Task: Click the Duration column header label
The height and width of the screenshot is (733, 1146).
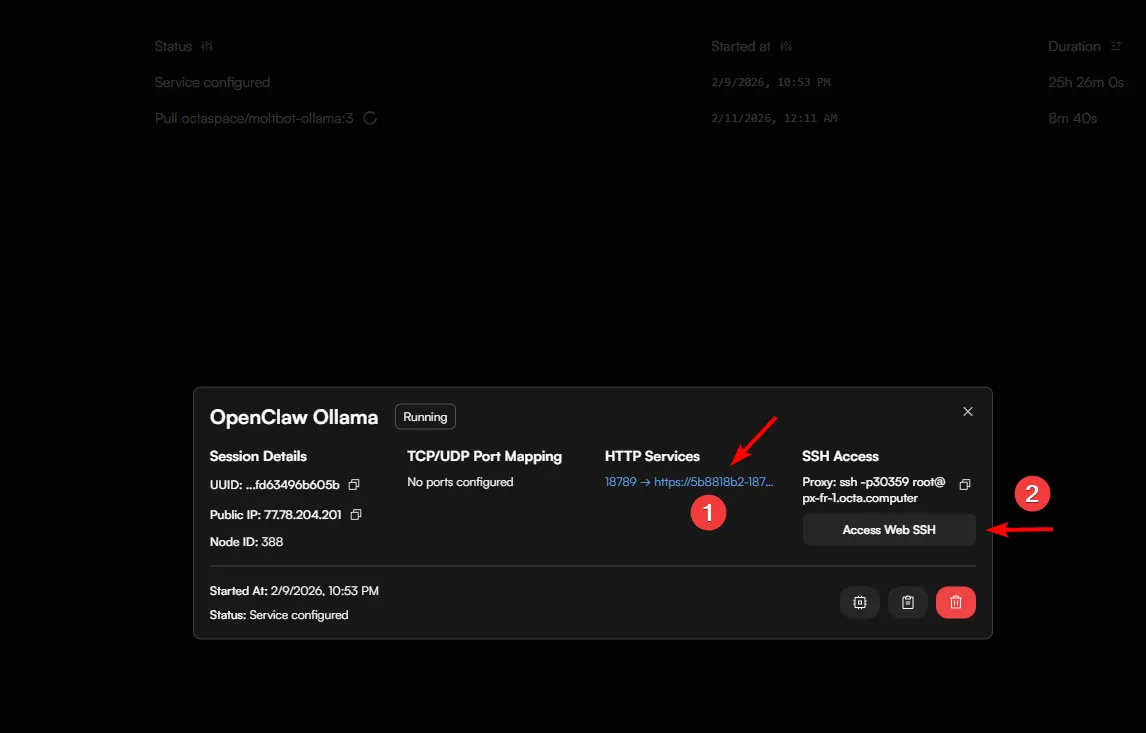Action: pyautogui.click(x=1074, y=46)
